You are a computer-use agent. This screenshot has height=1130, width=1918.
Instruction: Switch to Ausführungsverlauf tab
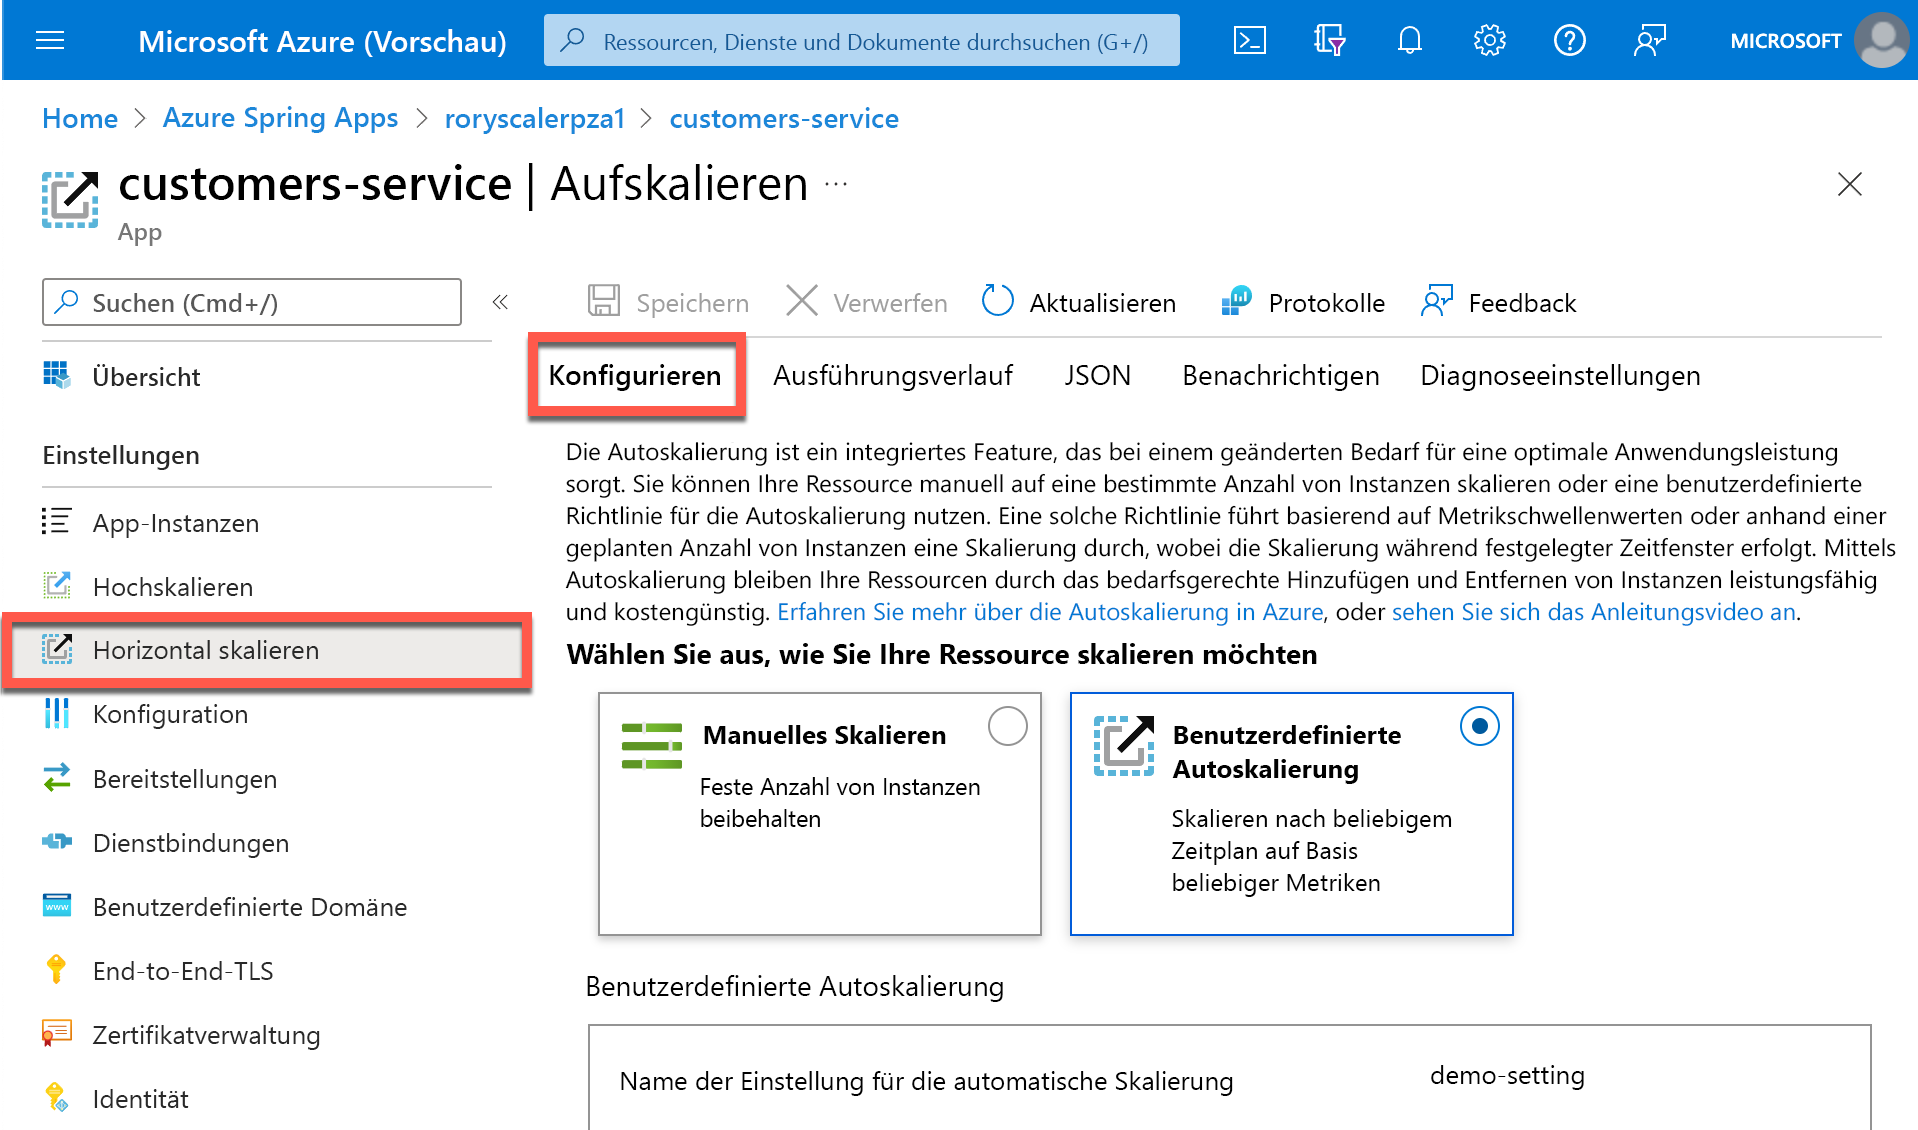pos(892,376)
